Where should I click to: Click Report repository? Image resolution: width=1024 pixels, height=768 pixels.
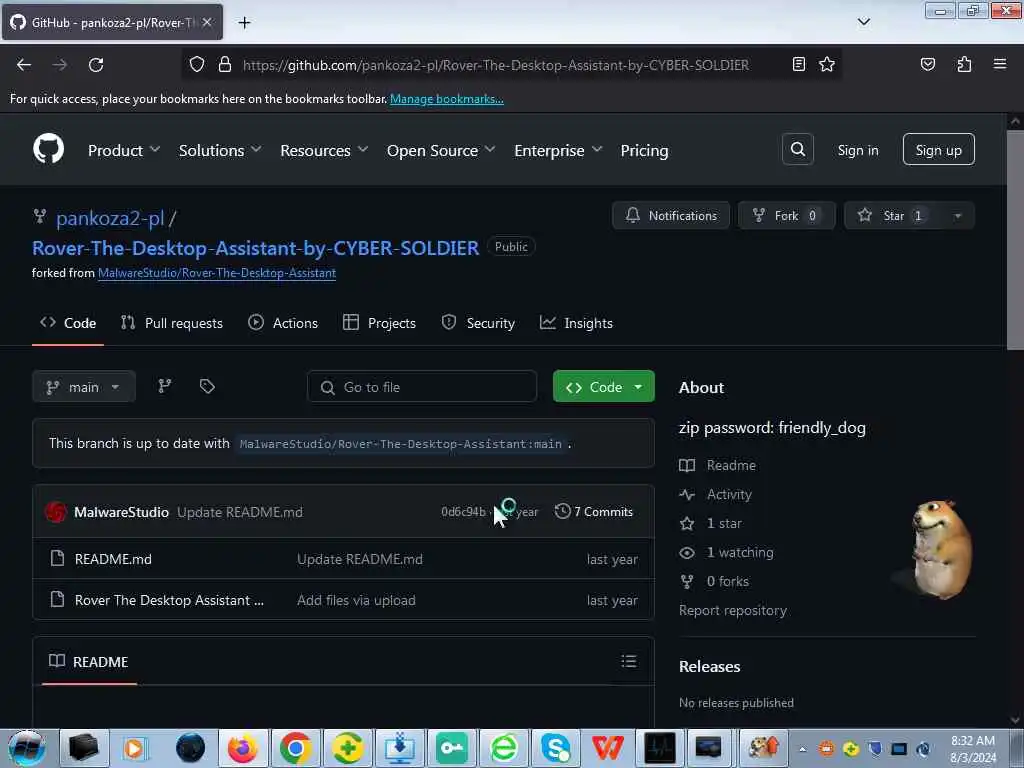733,611
